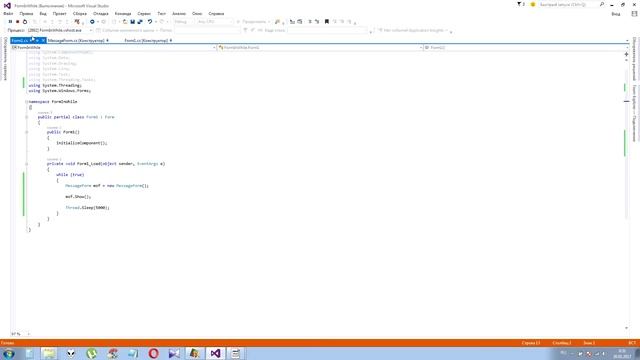Open the class navigation dropdown FormInWhile.Form1
640x360 pixels.
click(320, 48)
